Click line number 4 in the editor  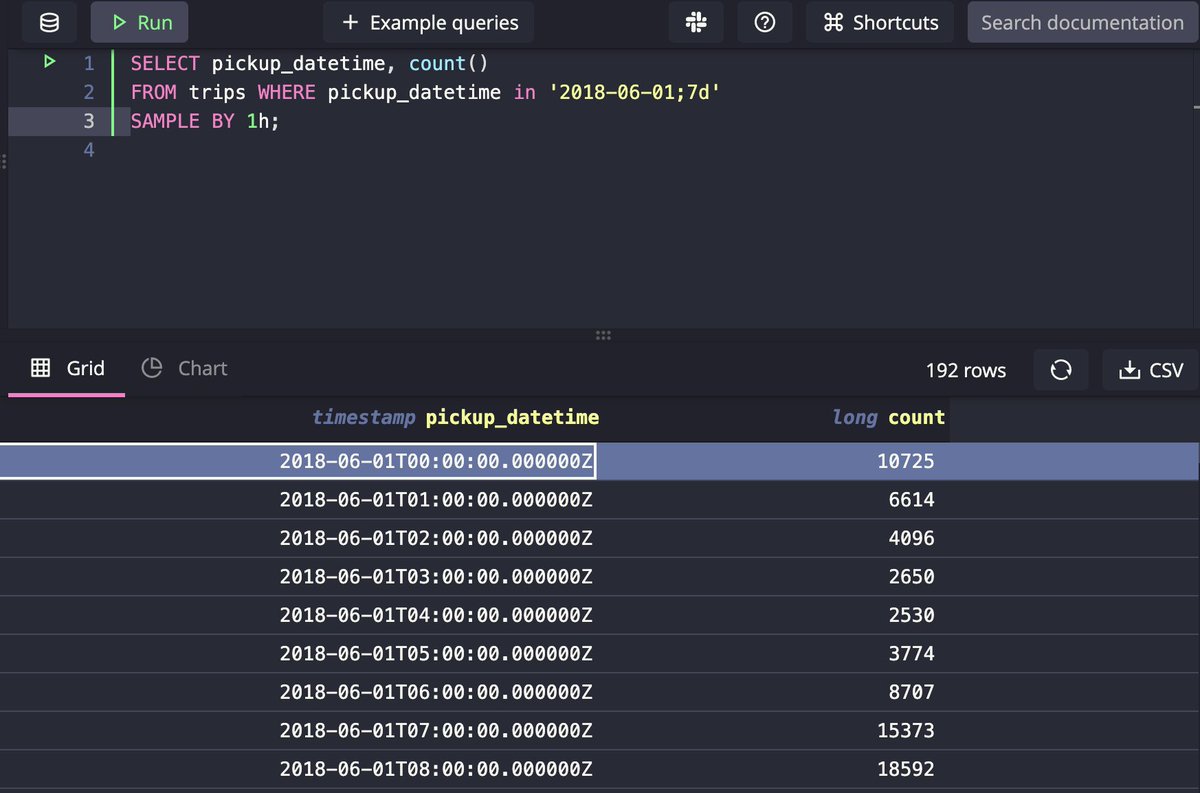pyautogui.click(x=88, y=149)
